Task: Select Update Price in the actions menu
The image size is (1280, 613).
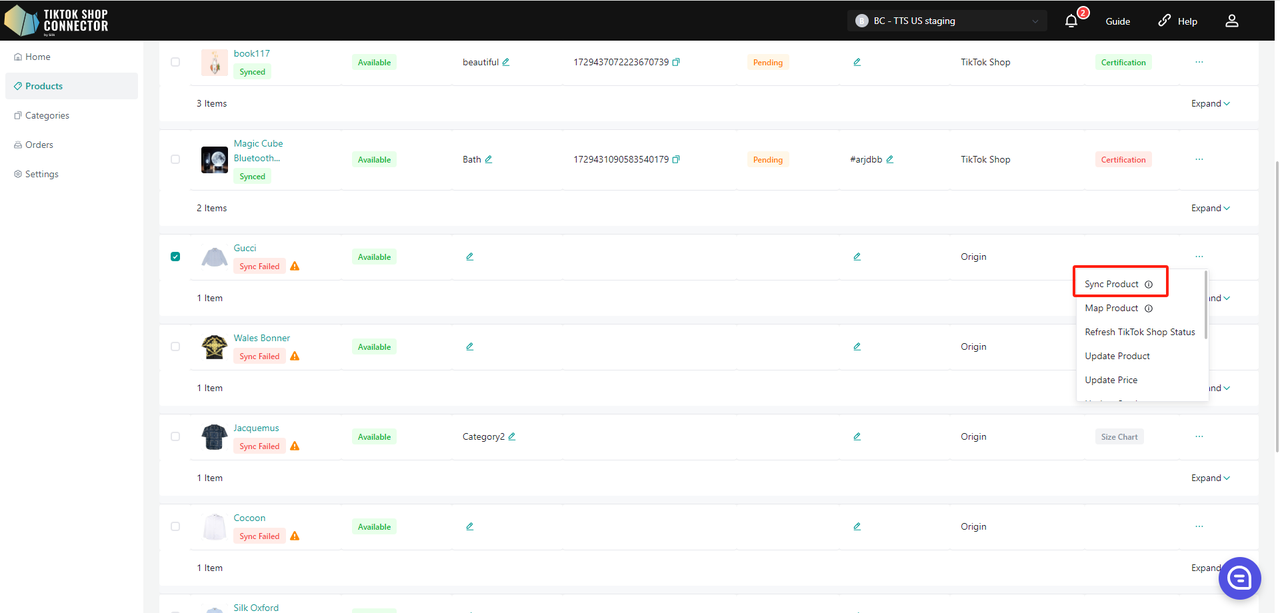Action: click(x=1111, y=381)
